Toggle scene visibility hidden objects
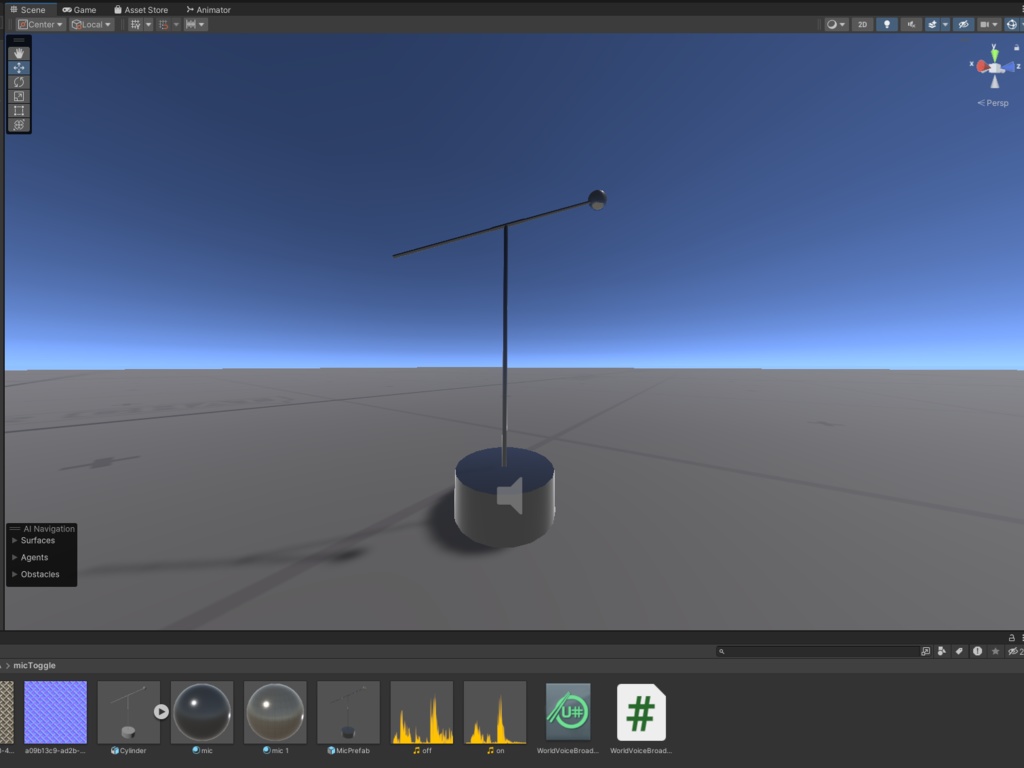Image resolution: width=1024 pixels, height=768 pixels. [x=963, y=24]
